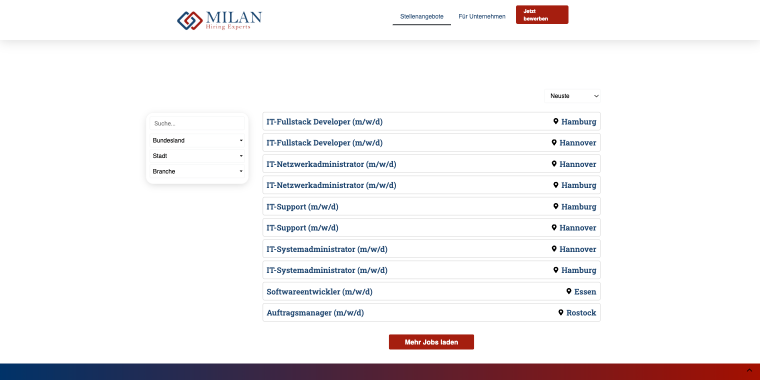Image resolution: width=760 pixels, height=380 pixels.
Task: Open IT-Support job in Hamburg
Action: click(x=431, y=206)
